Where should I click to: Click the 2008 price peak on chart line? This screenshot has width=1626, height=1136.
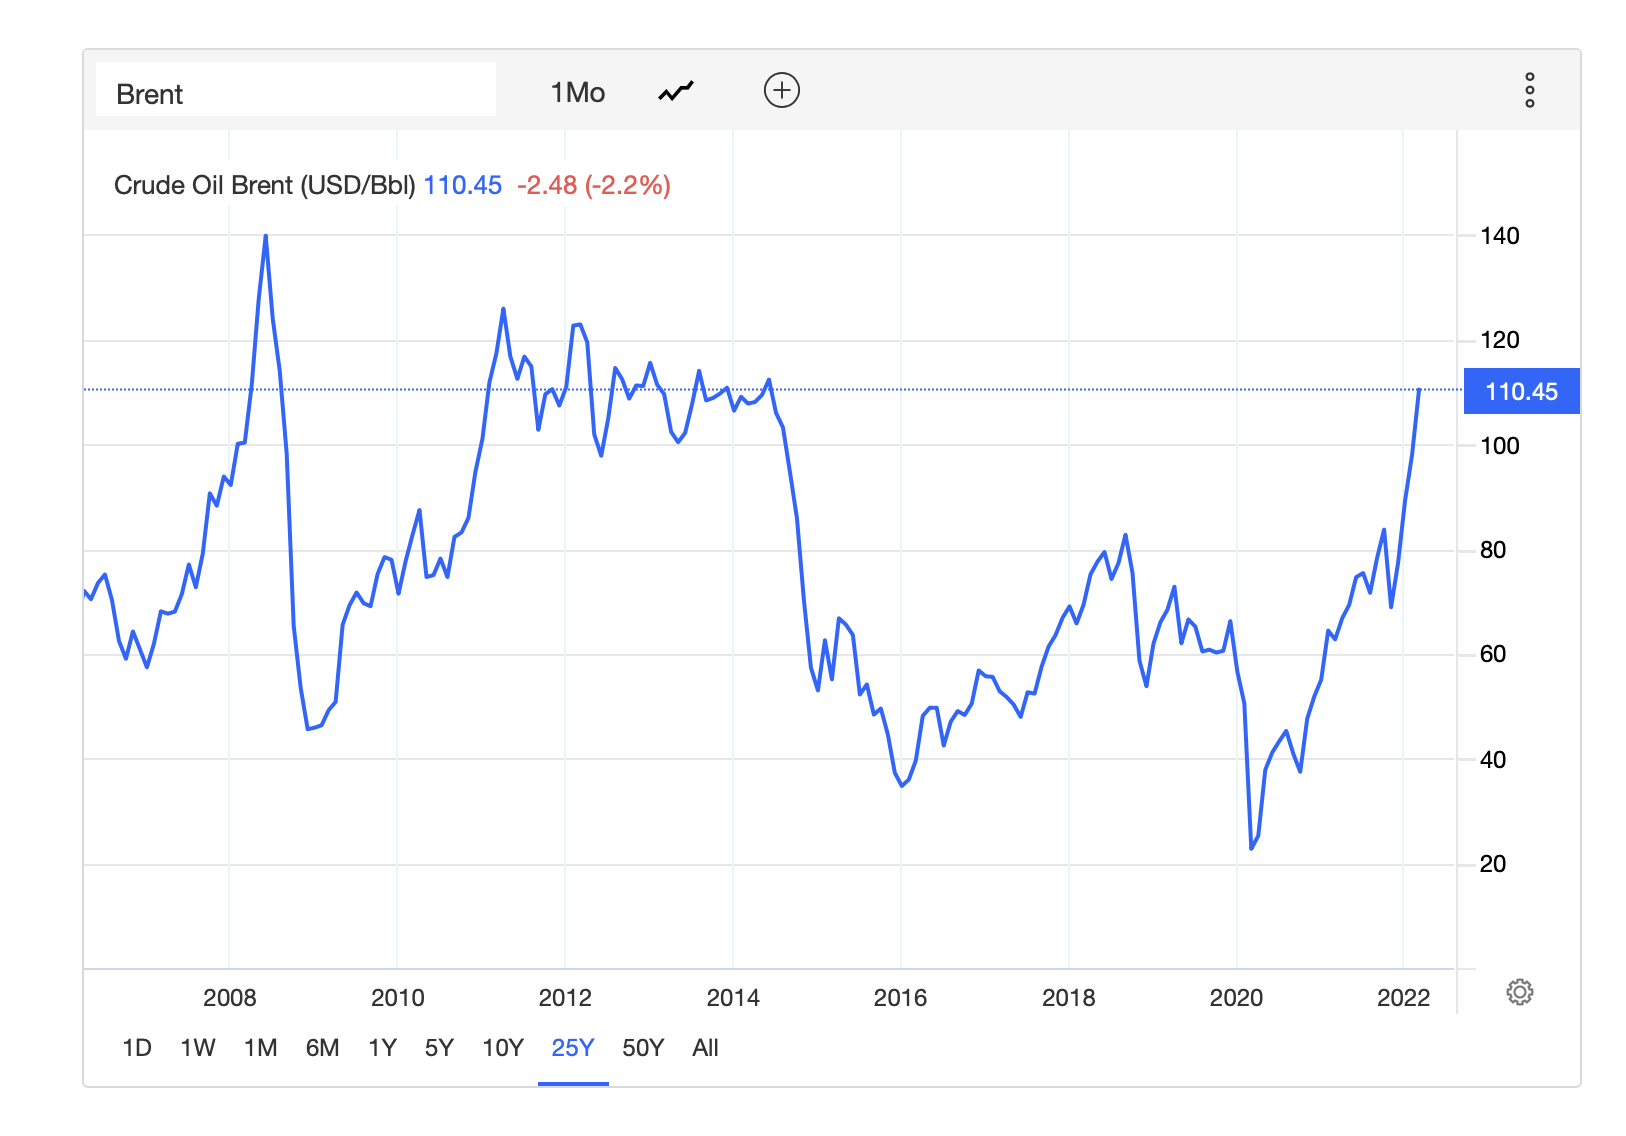click(265, 237)
